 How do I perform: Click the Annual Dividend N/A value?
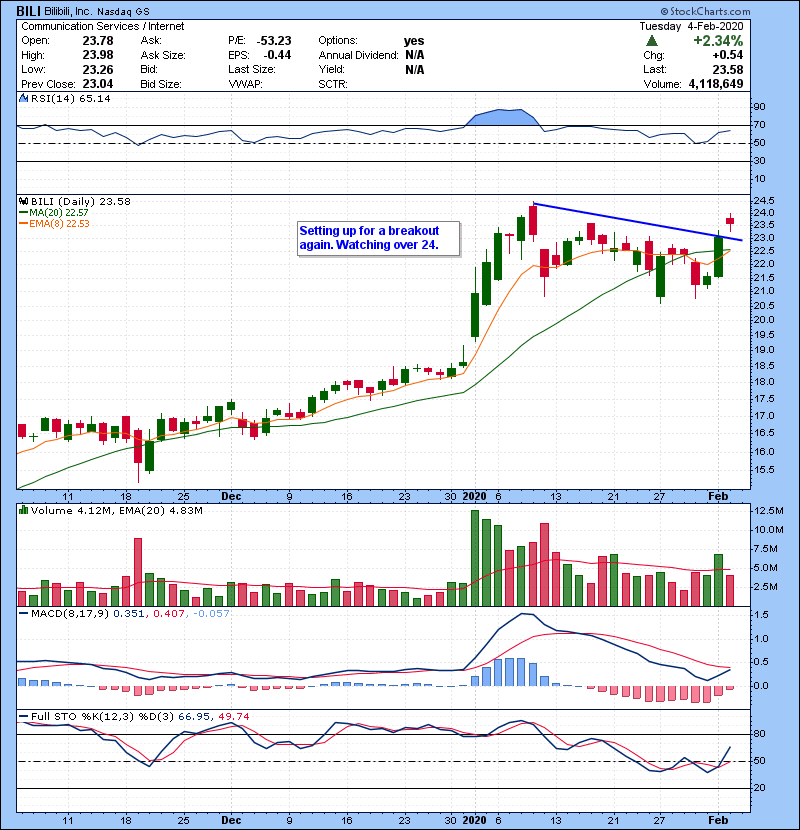[x=415, y=55]
